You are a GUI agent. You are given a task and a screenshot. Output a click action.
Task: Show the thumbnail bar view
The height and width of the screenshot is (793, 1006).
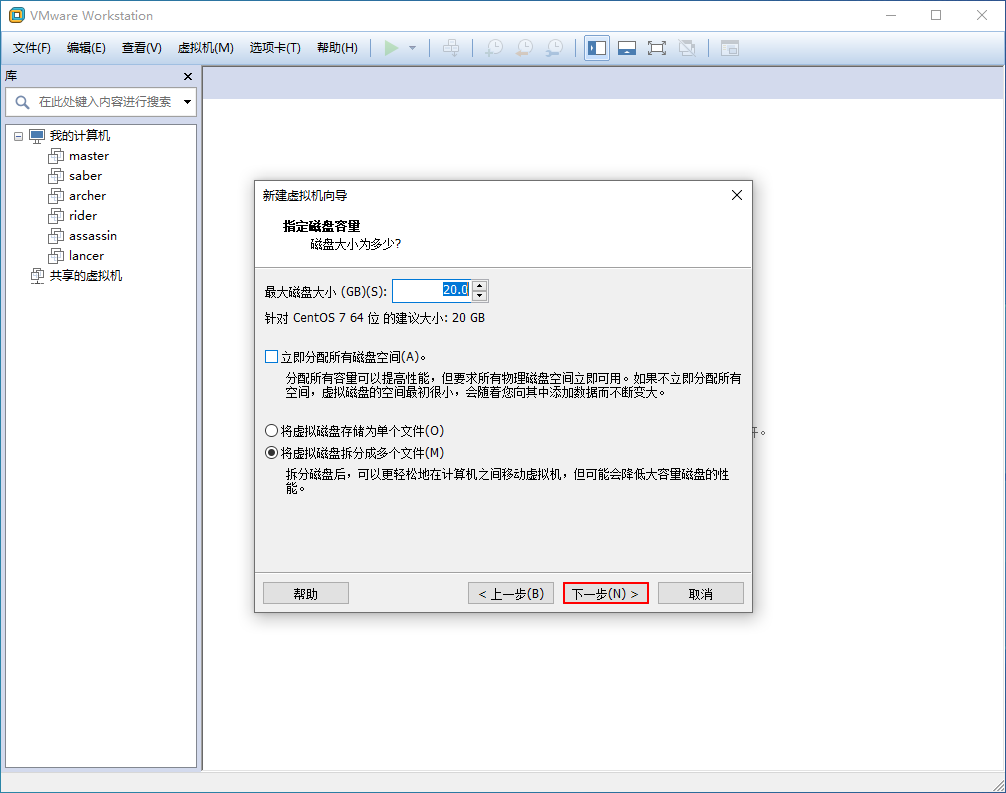click(626, 47)
